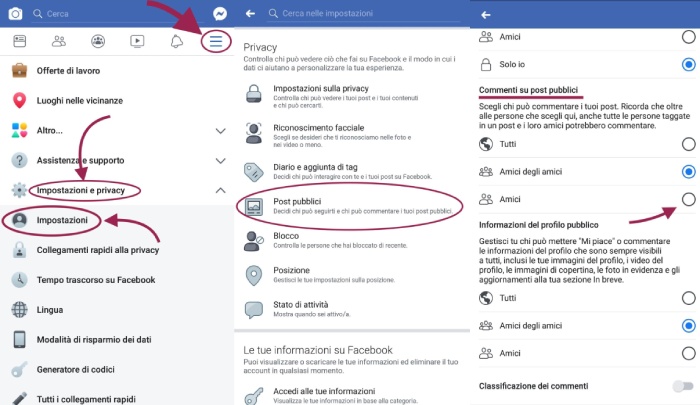
Task: Click 'Informazioni del profilo pubblico' heading
Action: pyautogui.click(x=538, y=225)
